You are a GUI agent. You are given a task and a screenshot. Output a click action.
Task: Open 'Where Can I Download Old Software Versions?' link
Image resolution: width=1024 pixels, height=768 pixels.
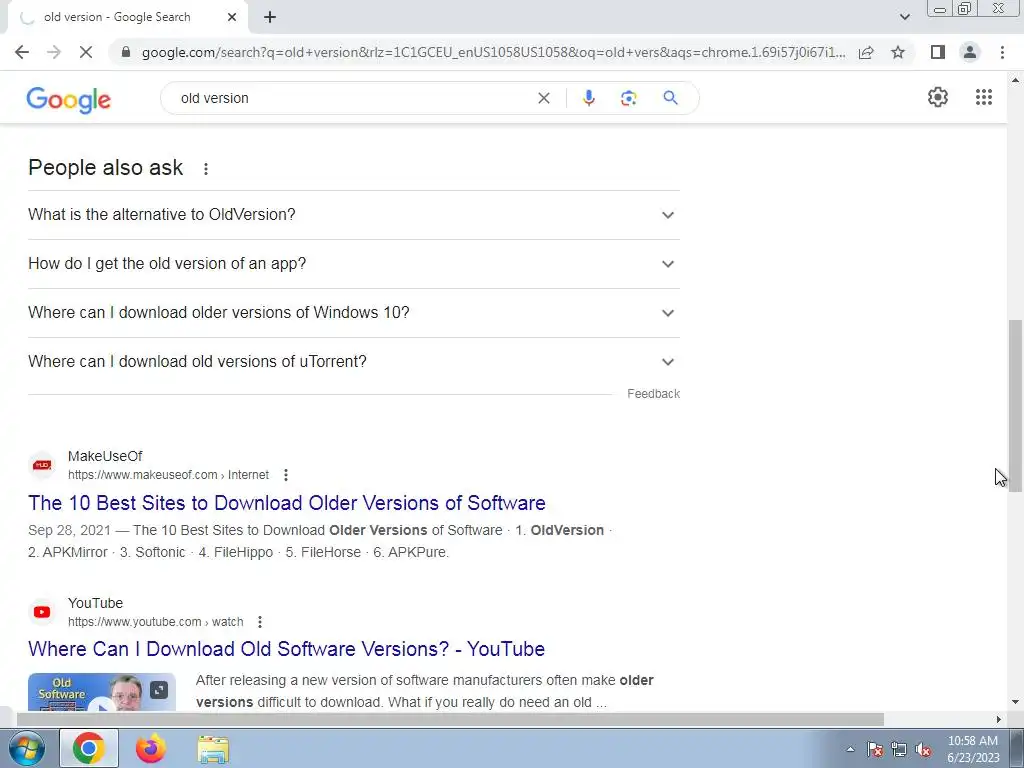[286, 649]
